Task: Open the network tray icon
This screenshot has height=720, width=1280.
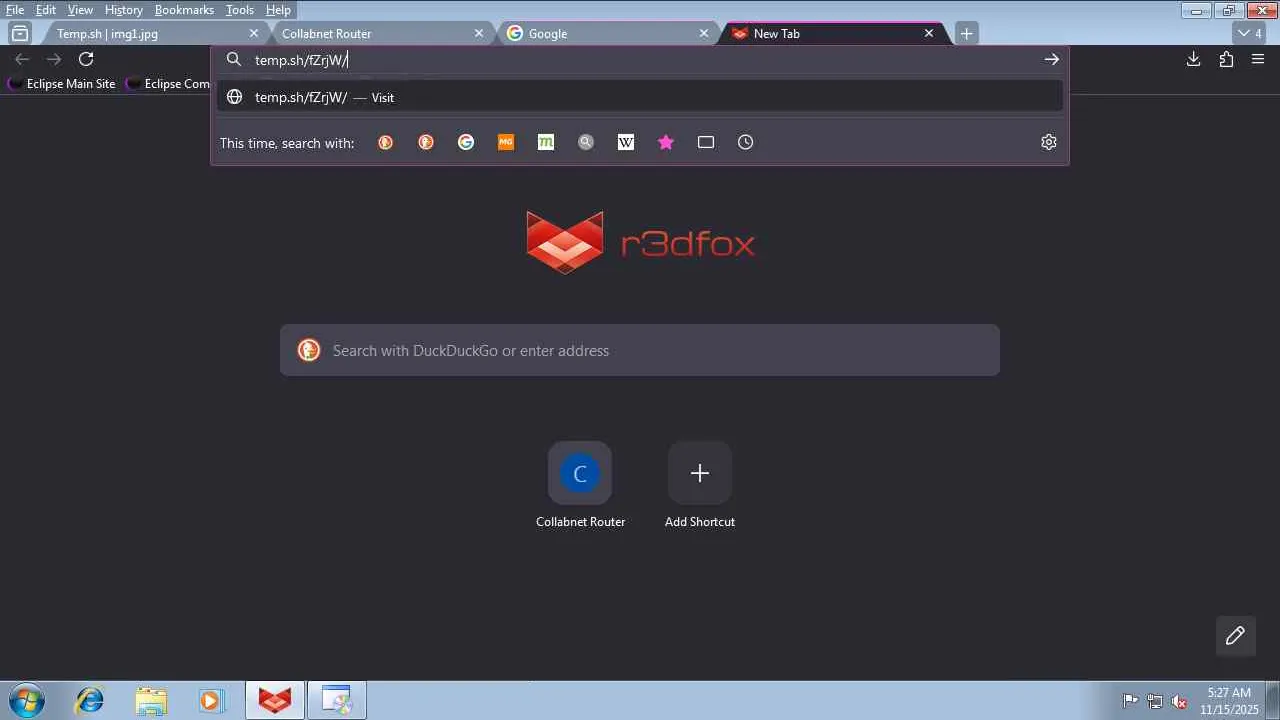Action: [1155, 701]
